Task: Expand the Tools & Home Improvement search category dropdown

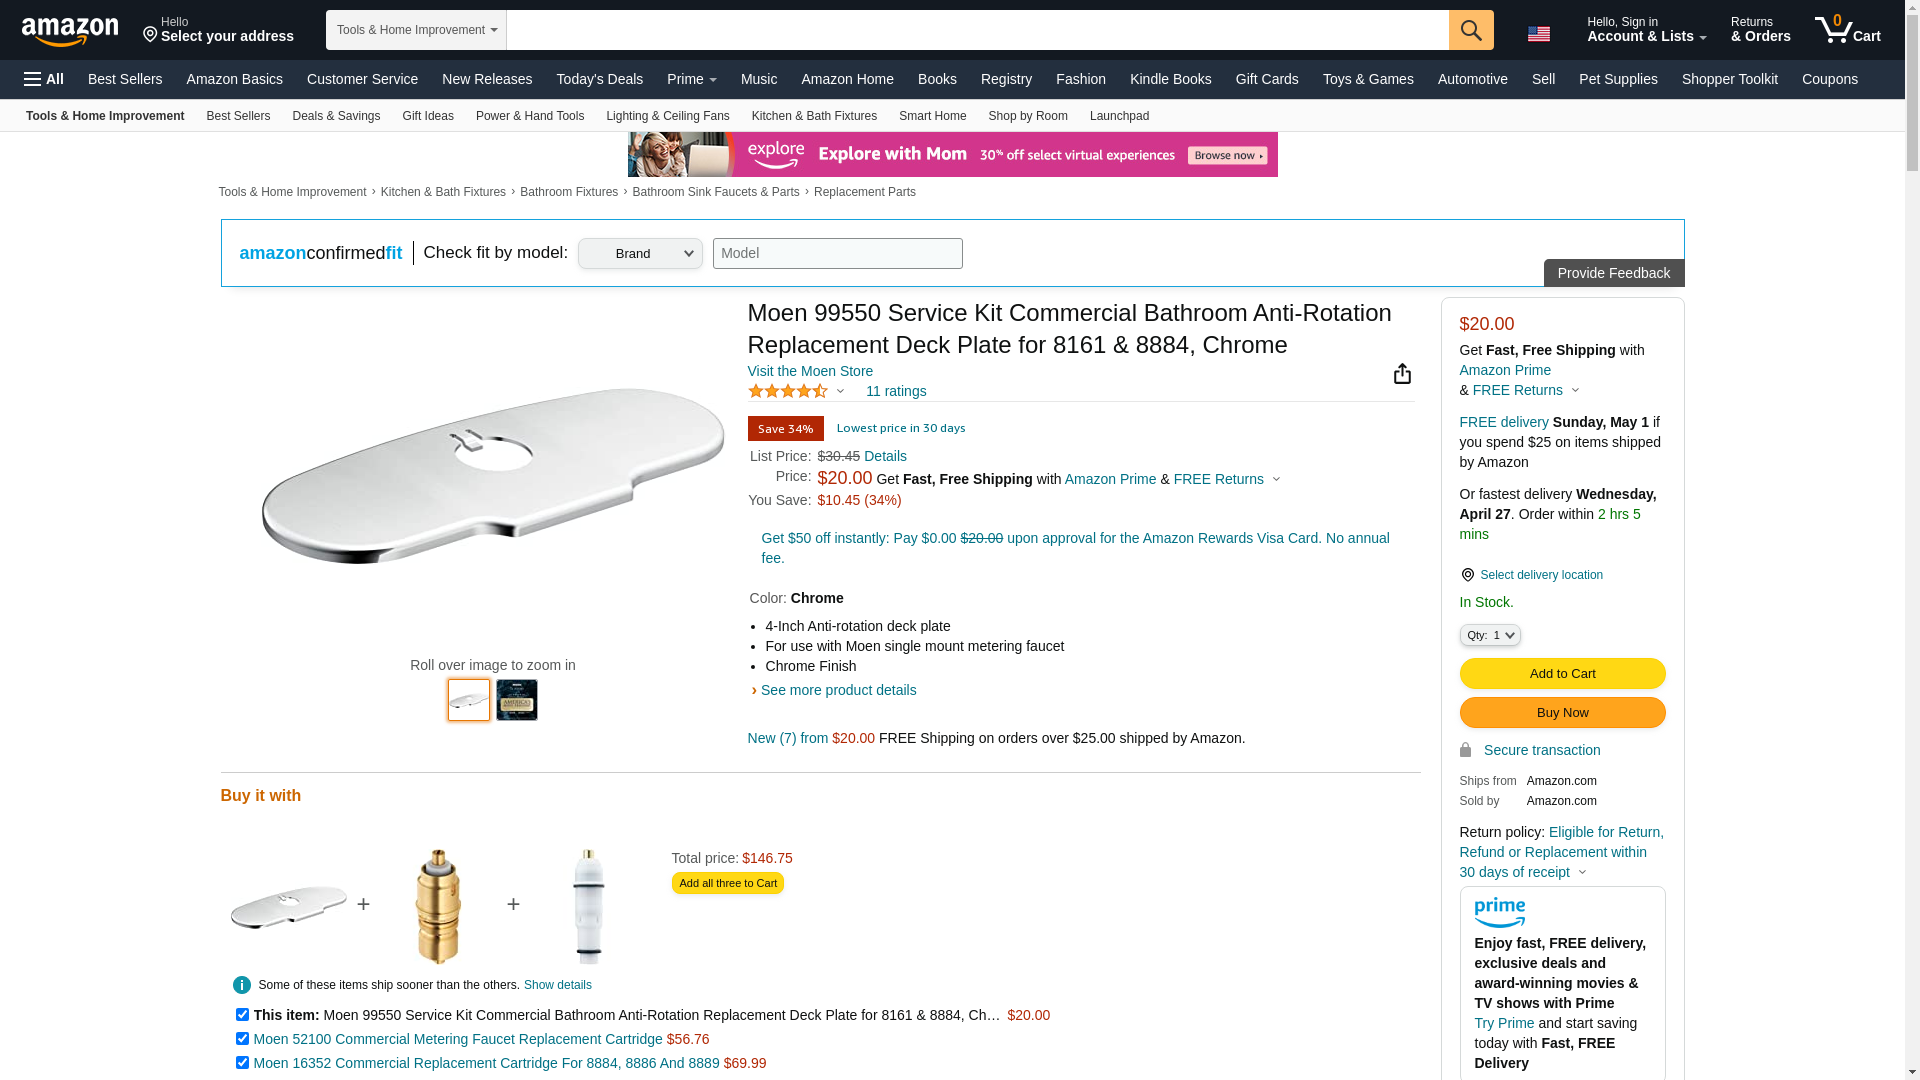Action: [x=416, y=30]
